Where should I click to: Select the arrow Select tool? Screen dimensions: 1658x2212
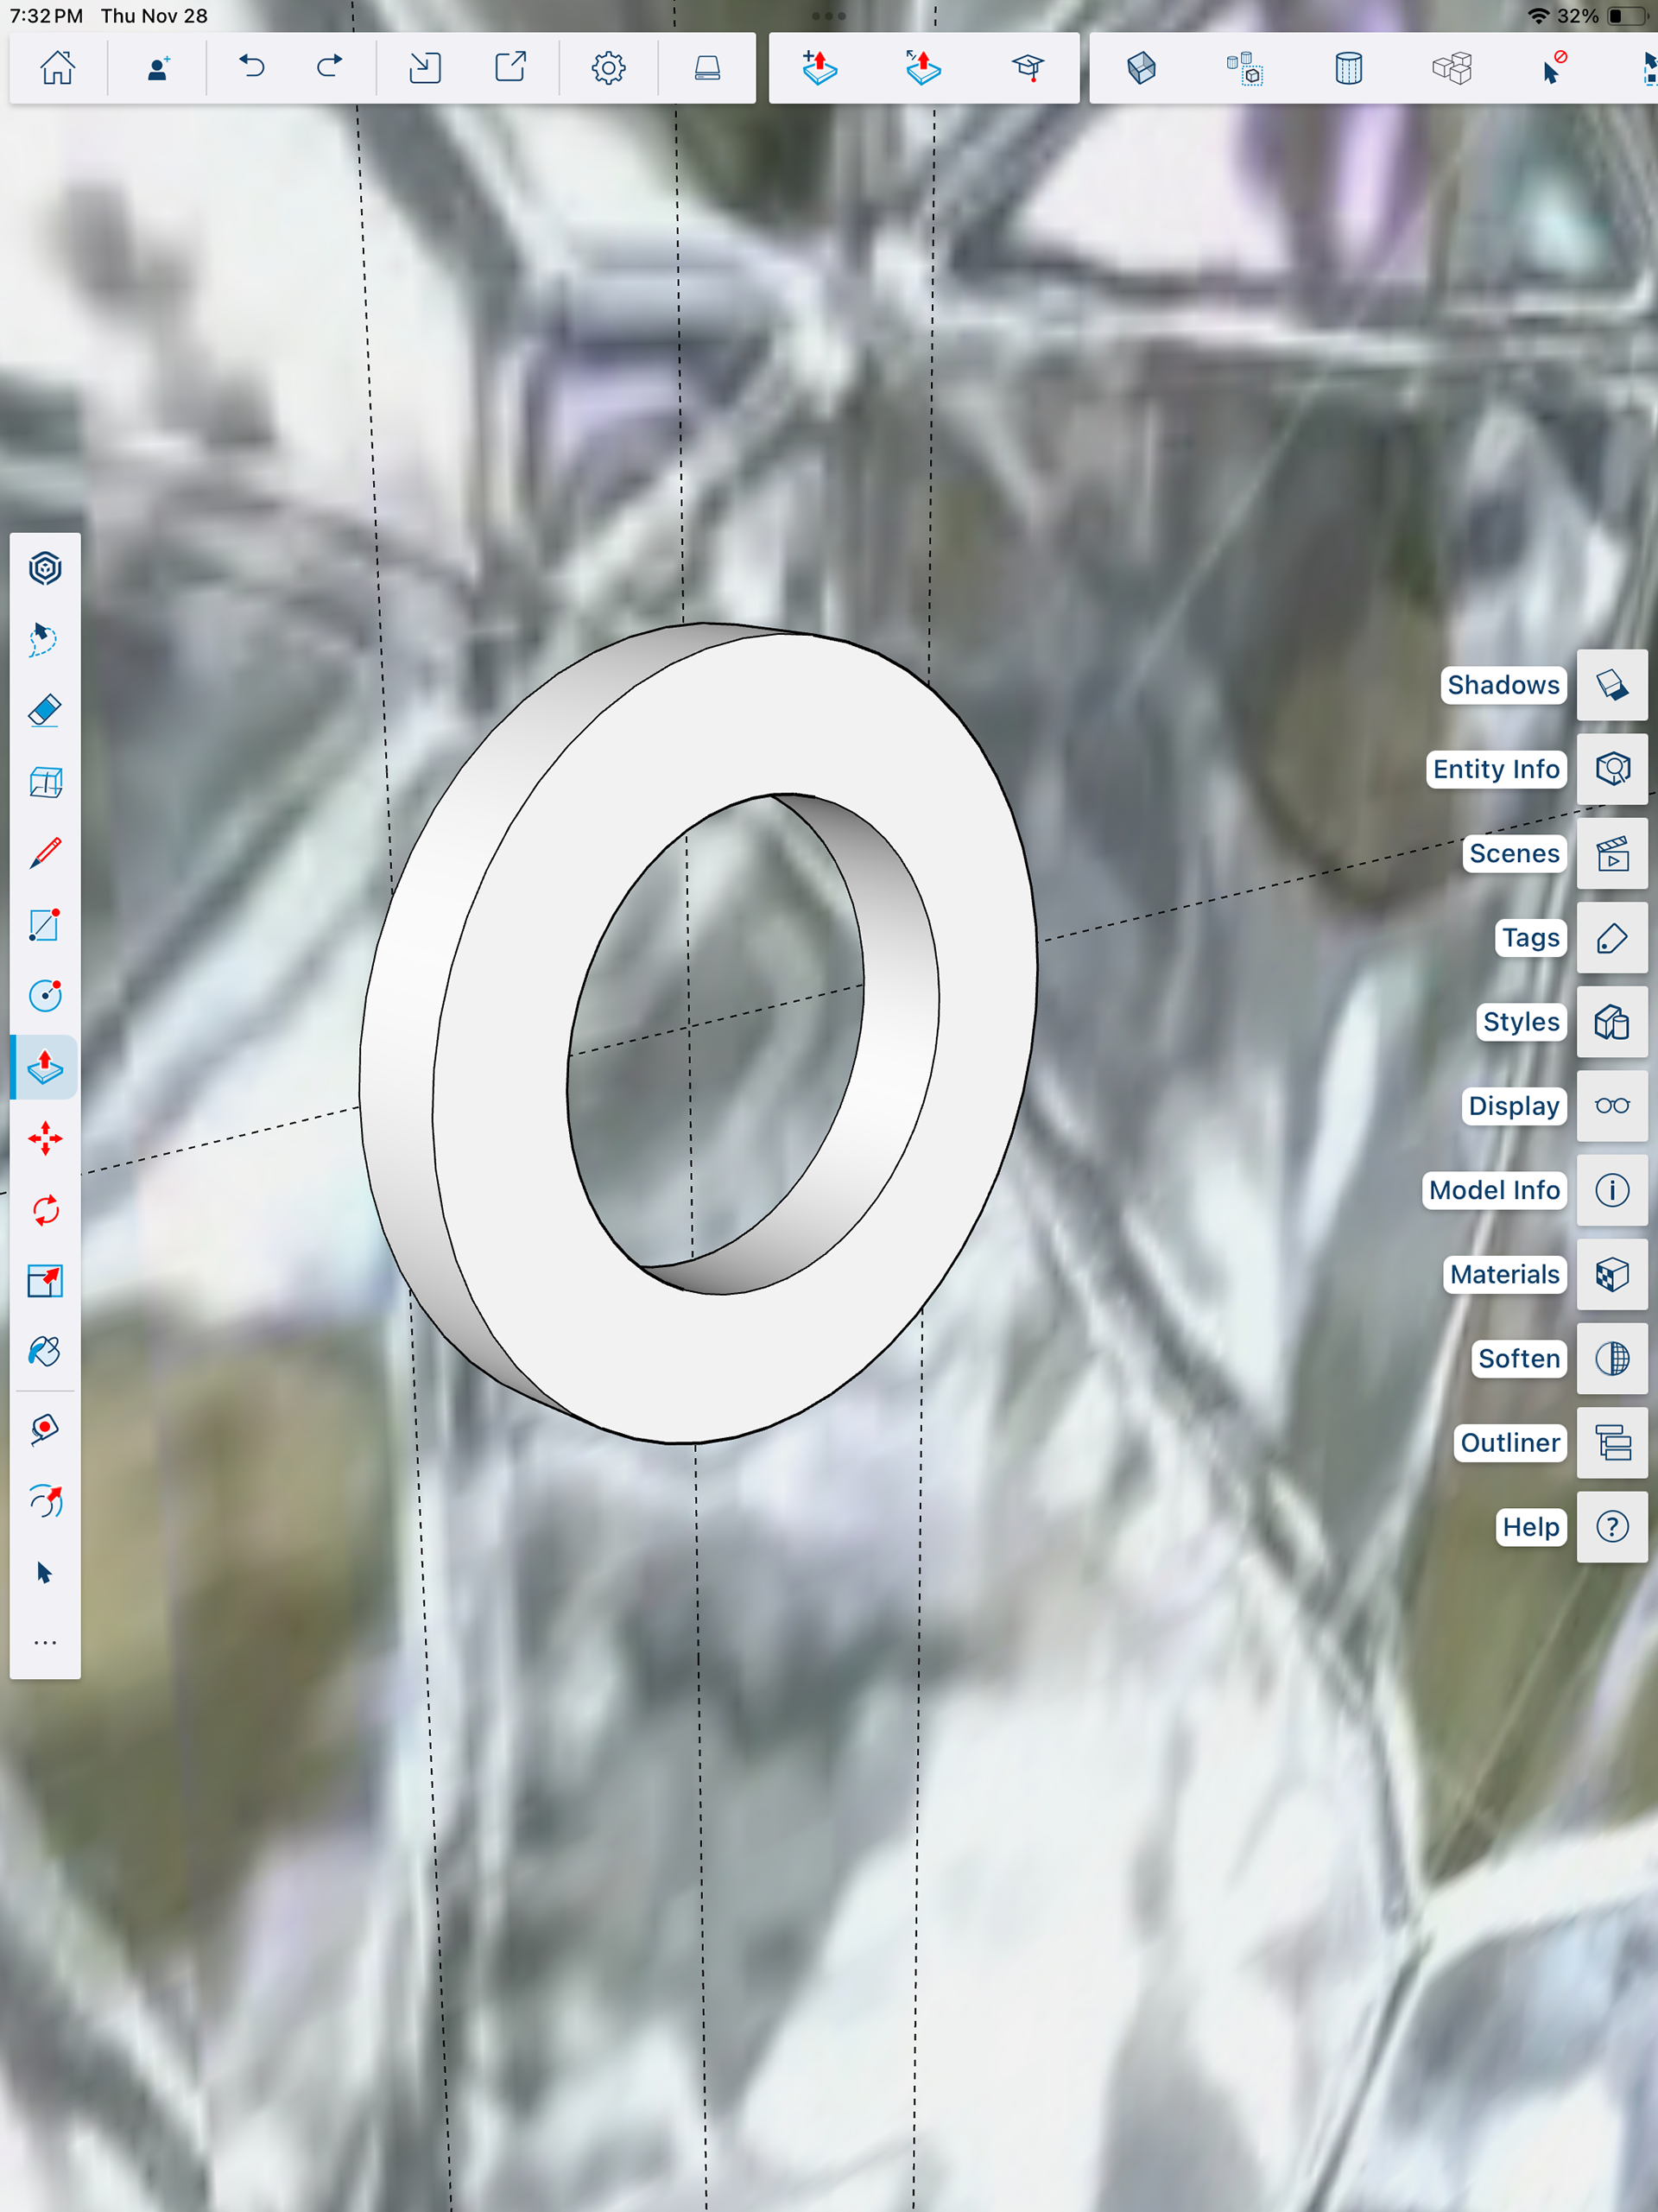click(45, 1573)
